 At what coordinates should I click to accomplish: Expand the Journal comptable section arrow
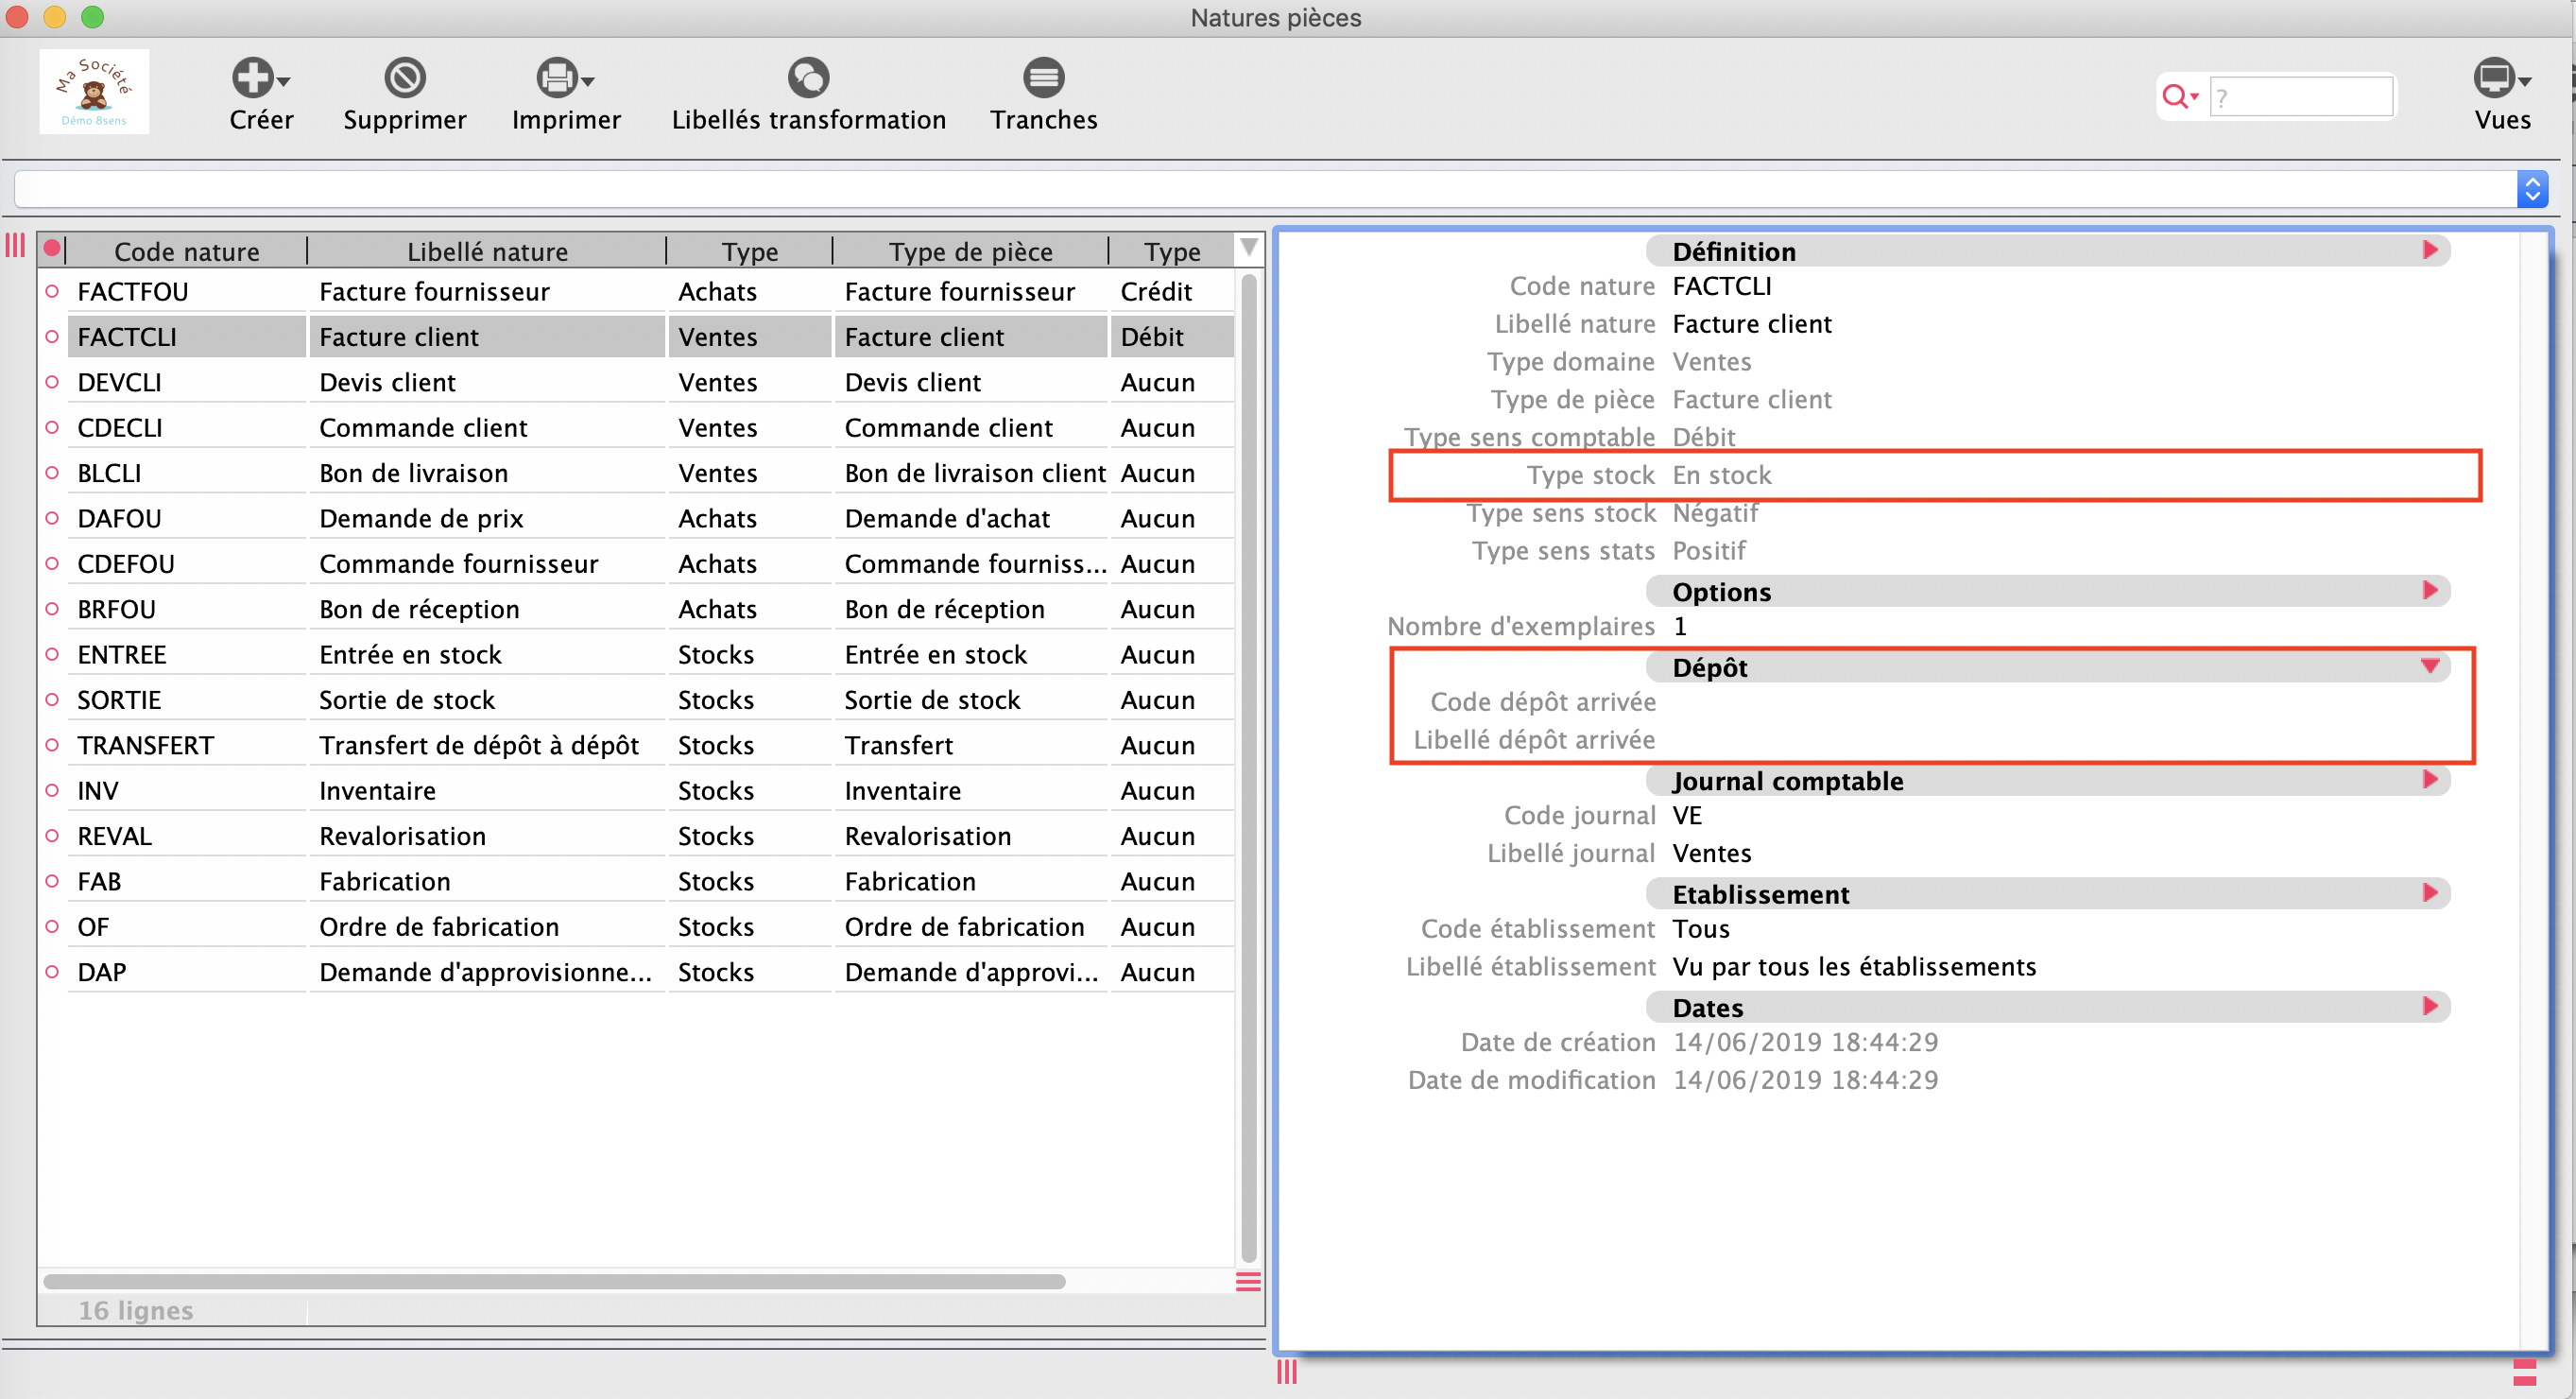point(2430,779)
